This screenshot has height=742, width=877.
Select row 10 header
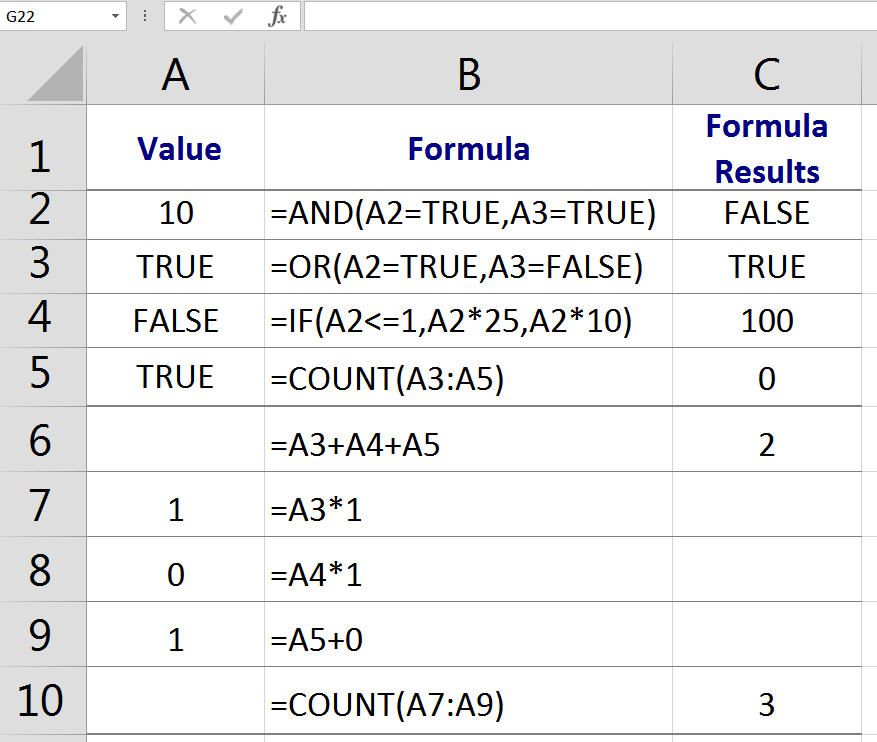click(42, 701)
